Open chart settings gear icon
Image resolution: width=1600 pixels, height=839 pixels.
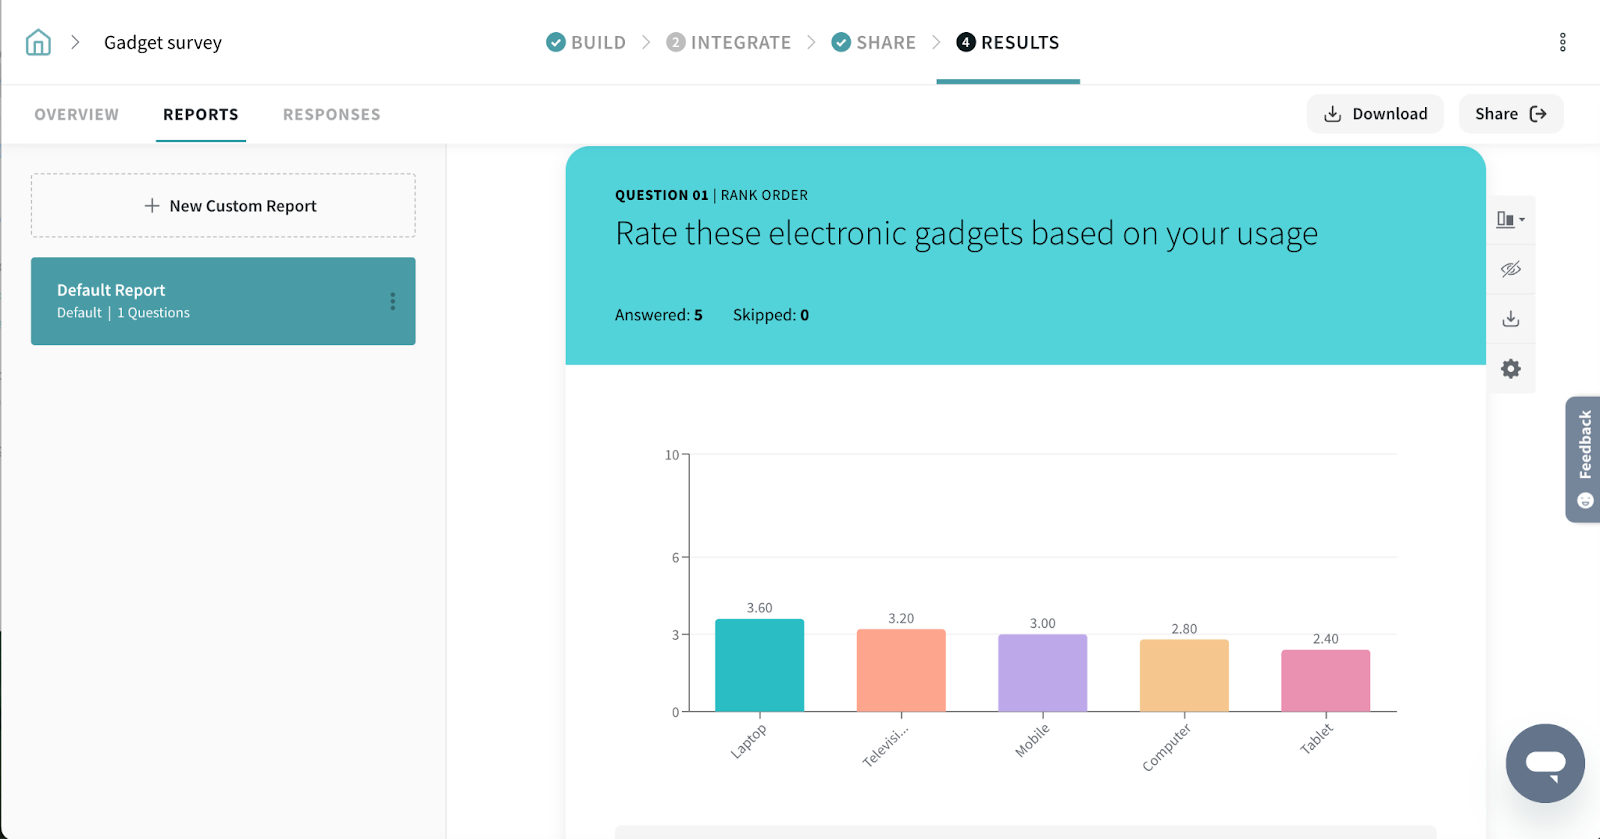[1510, 369]
